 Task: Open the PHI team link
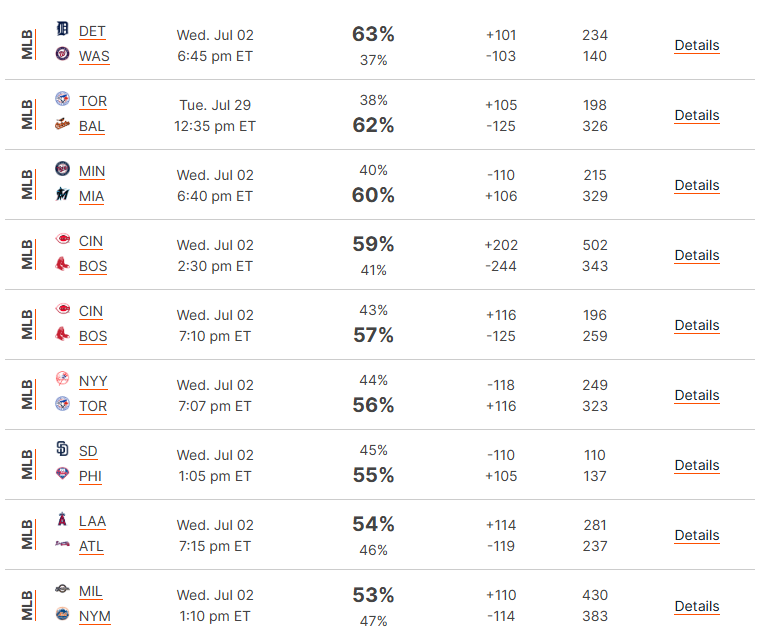click(x=90, y=477)
